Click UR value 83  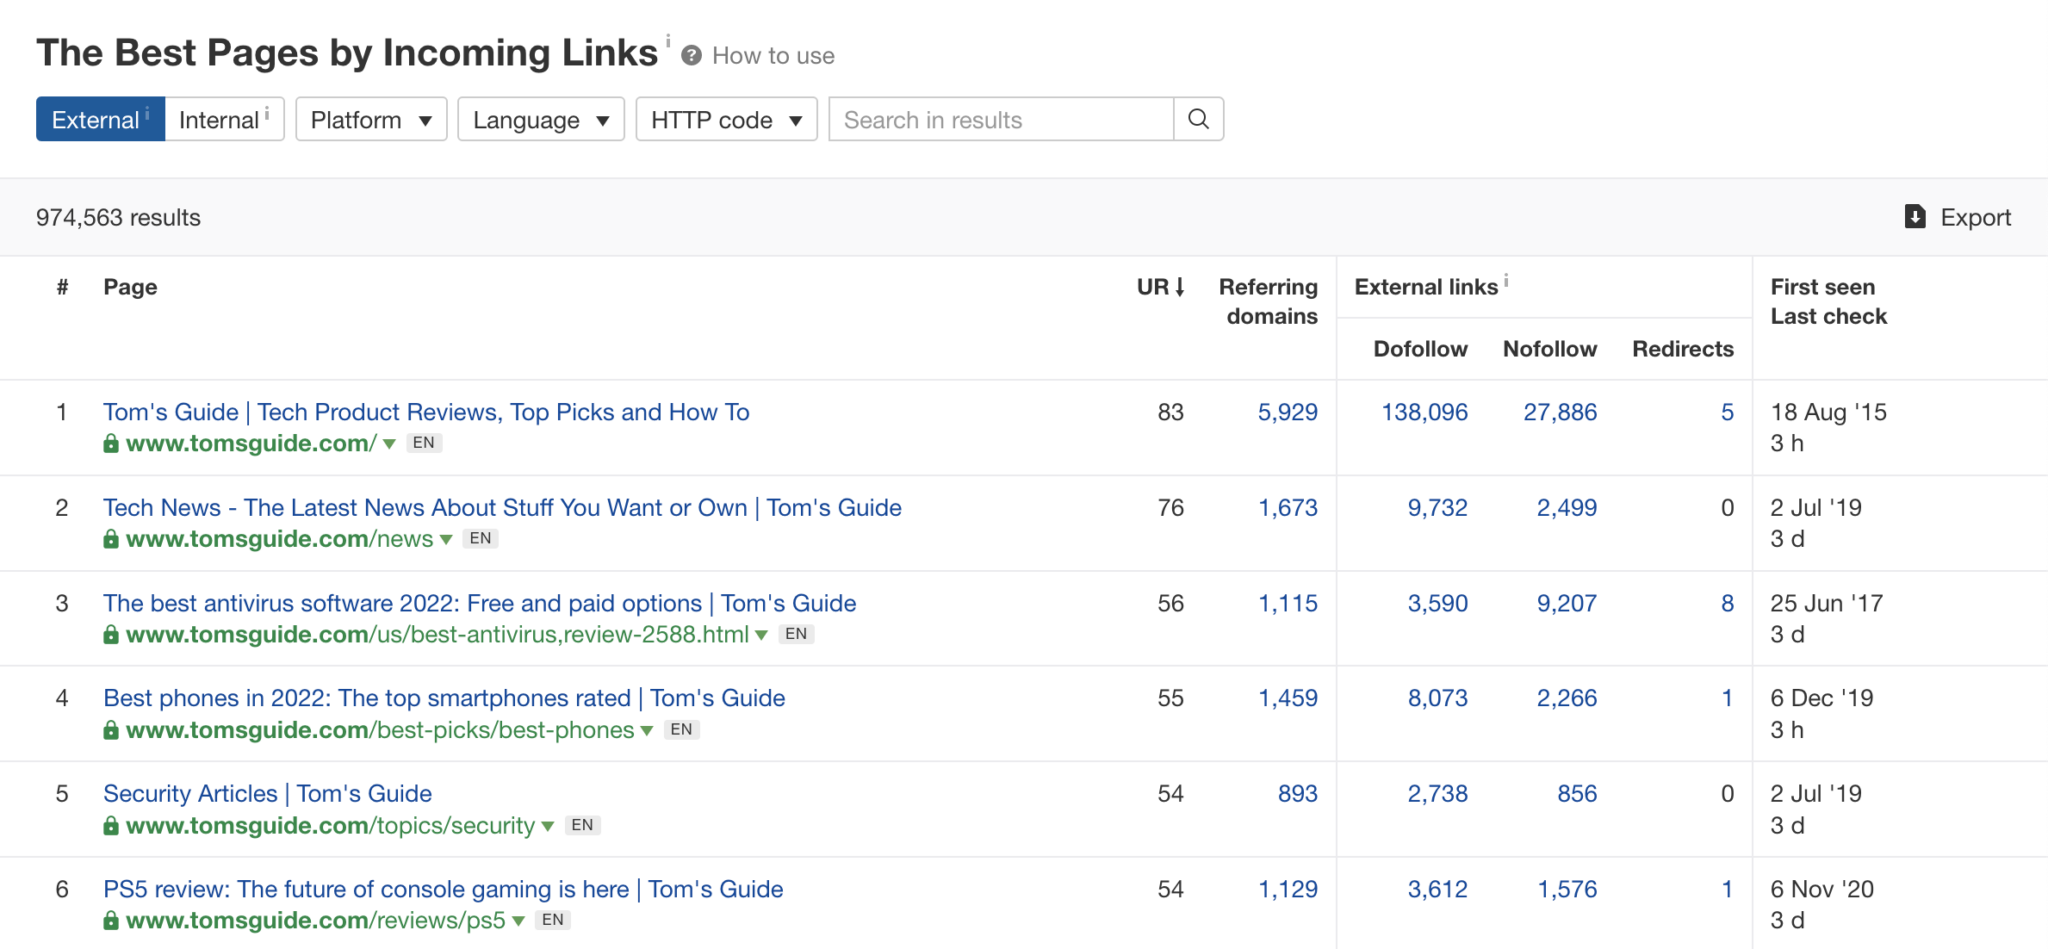coord(1170,412)
